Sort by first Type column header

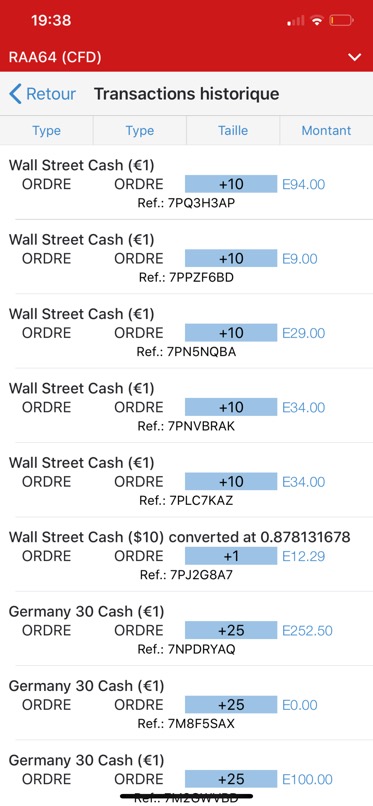point(47,131)
